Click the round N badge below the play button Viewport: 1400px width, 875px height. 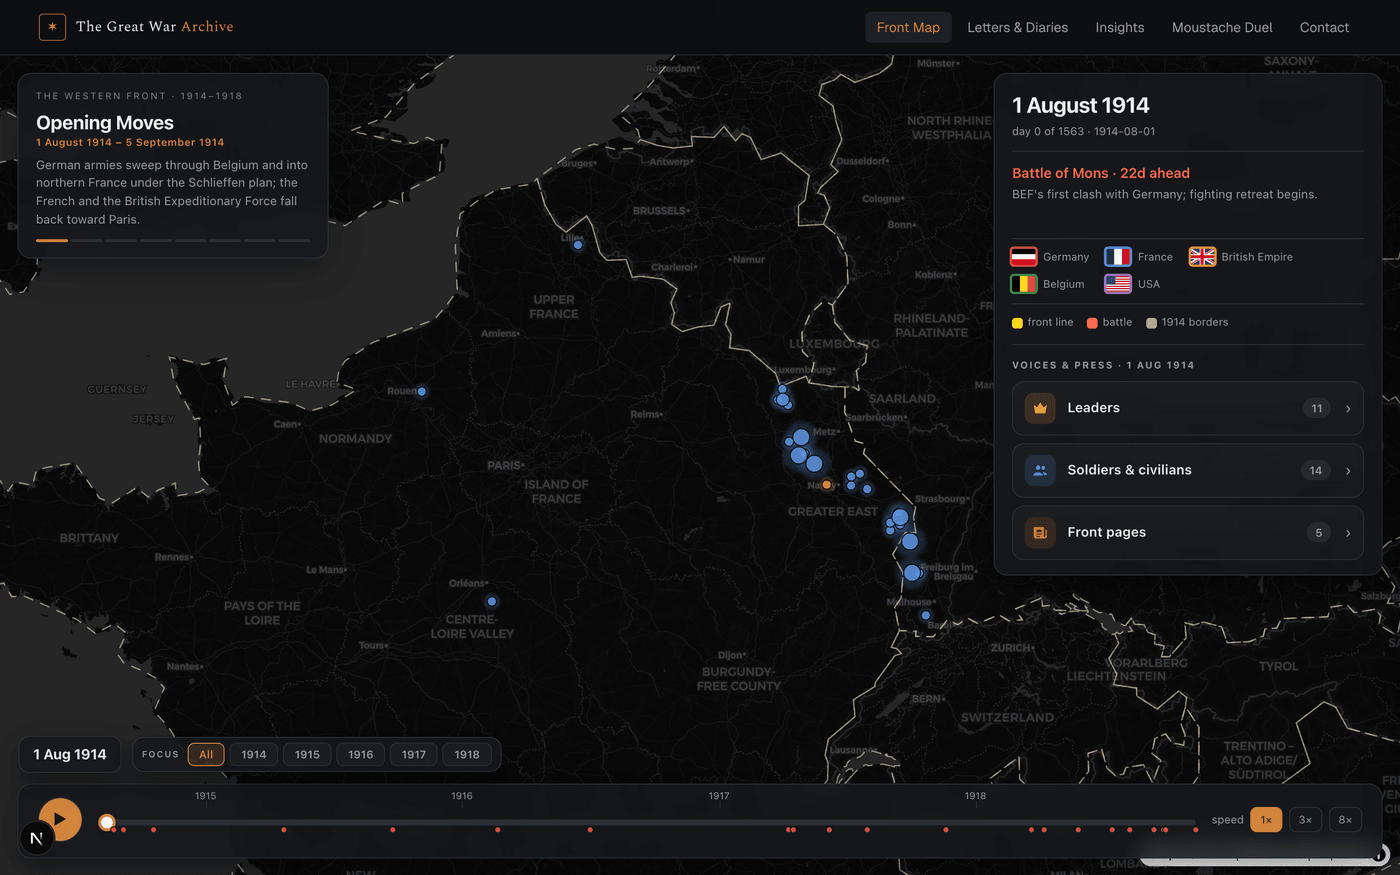36,838
